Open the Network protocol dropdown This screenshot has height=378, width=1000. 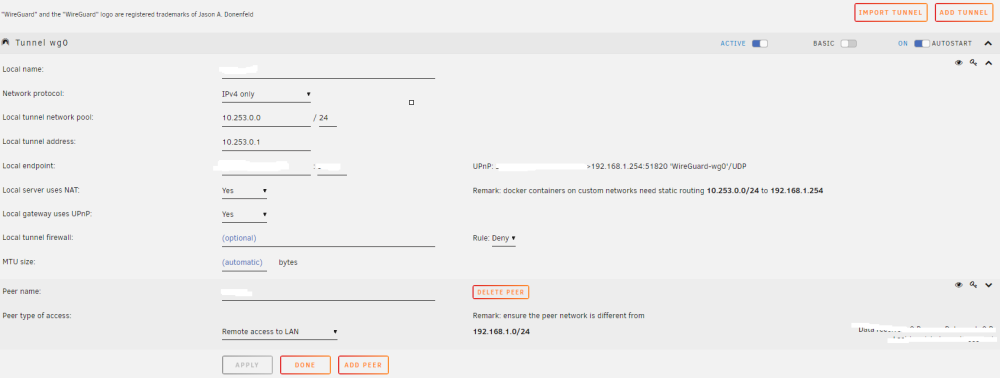tap(266, 94)
